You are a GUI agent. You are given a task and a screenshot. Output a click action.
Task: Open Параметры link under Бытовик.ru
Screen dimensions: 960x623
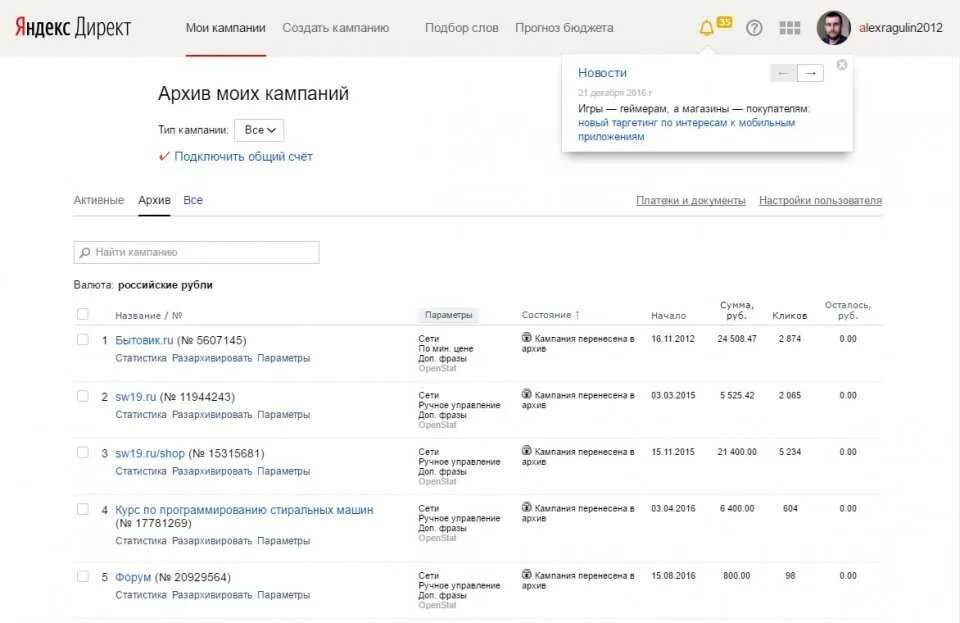[283, 358]
